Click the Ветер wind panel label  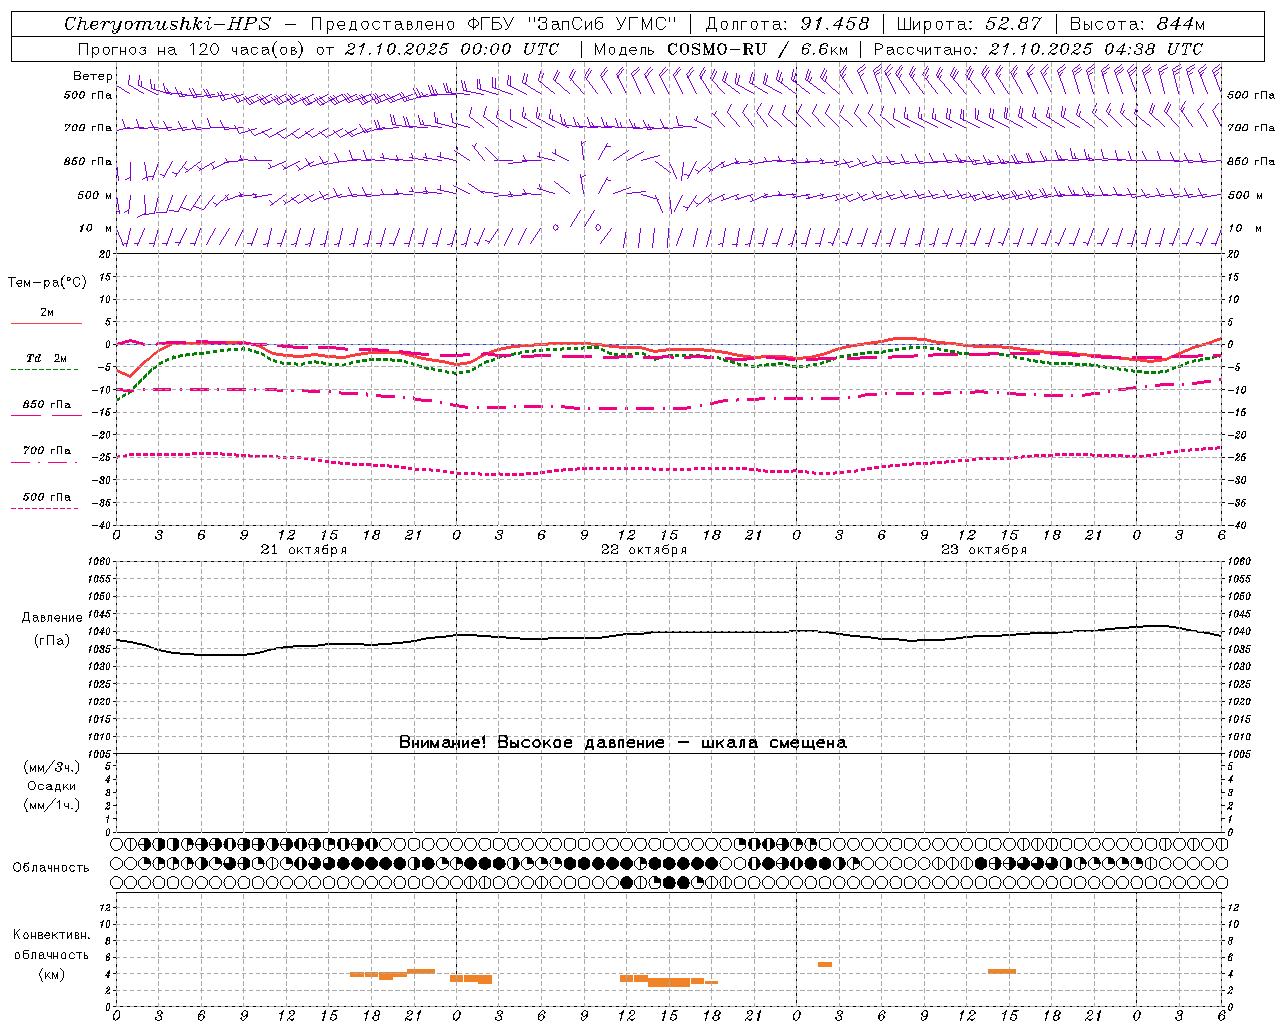click(x=92, y=76)
